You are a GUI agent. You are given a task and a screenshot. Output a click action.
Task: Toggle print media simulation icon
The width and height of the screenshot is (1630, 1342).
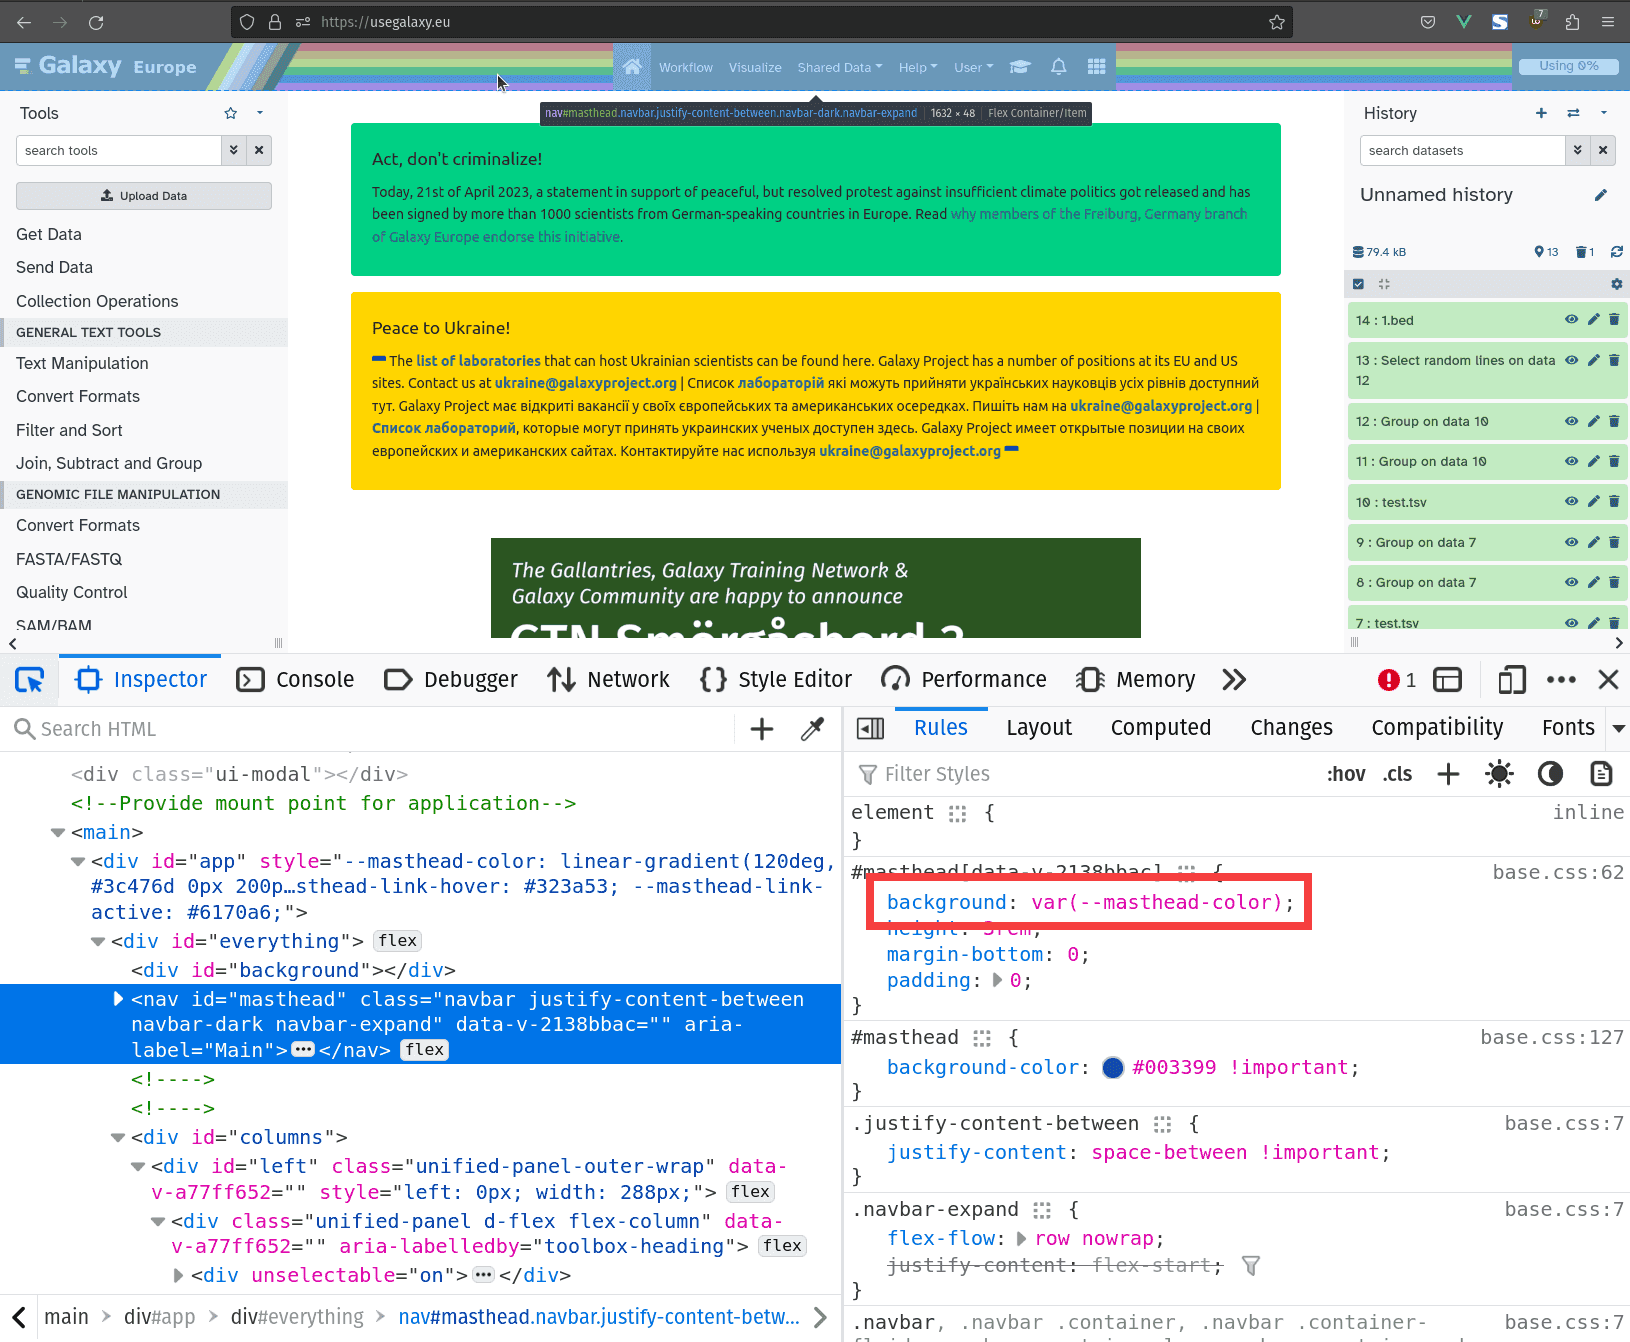[x=1601, y=774]
